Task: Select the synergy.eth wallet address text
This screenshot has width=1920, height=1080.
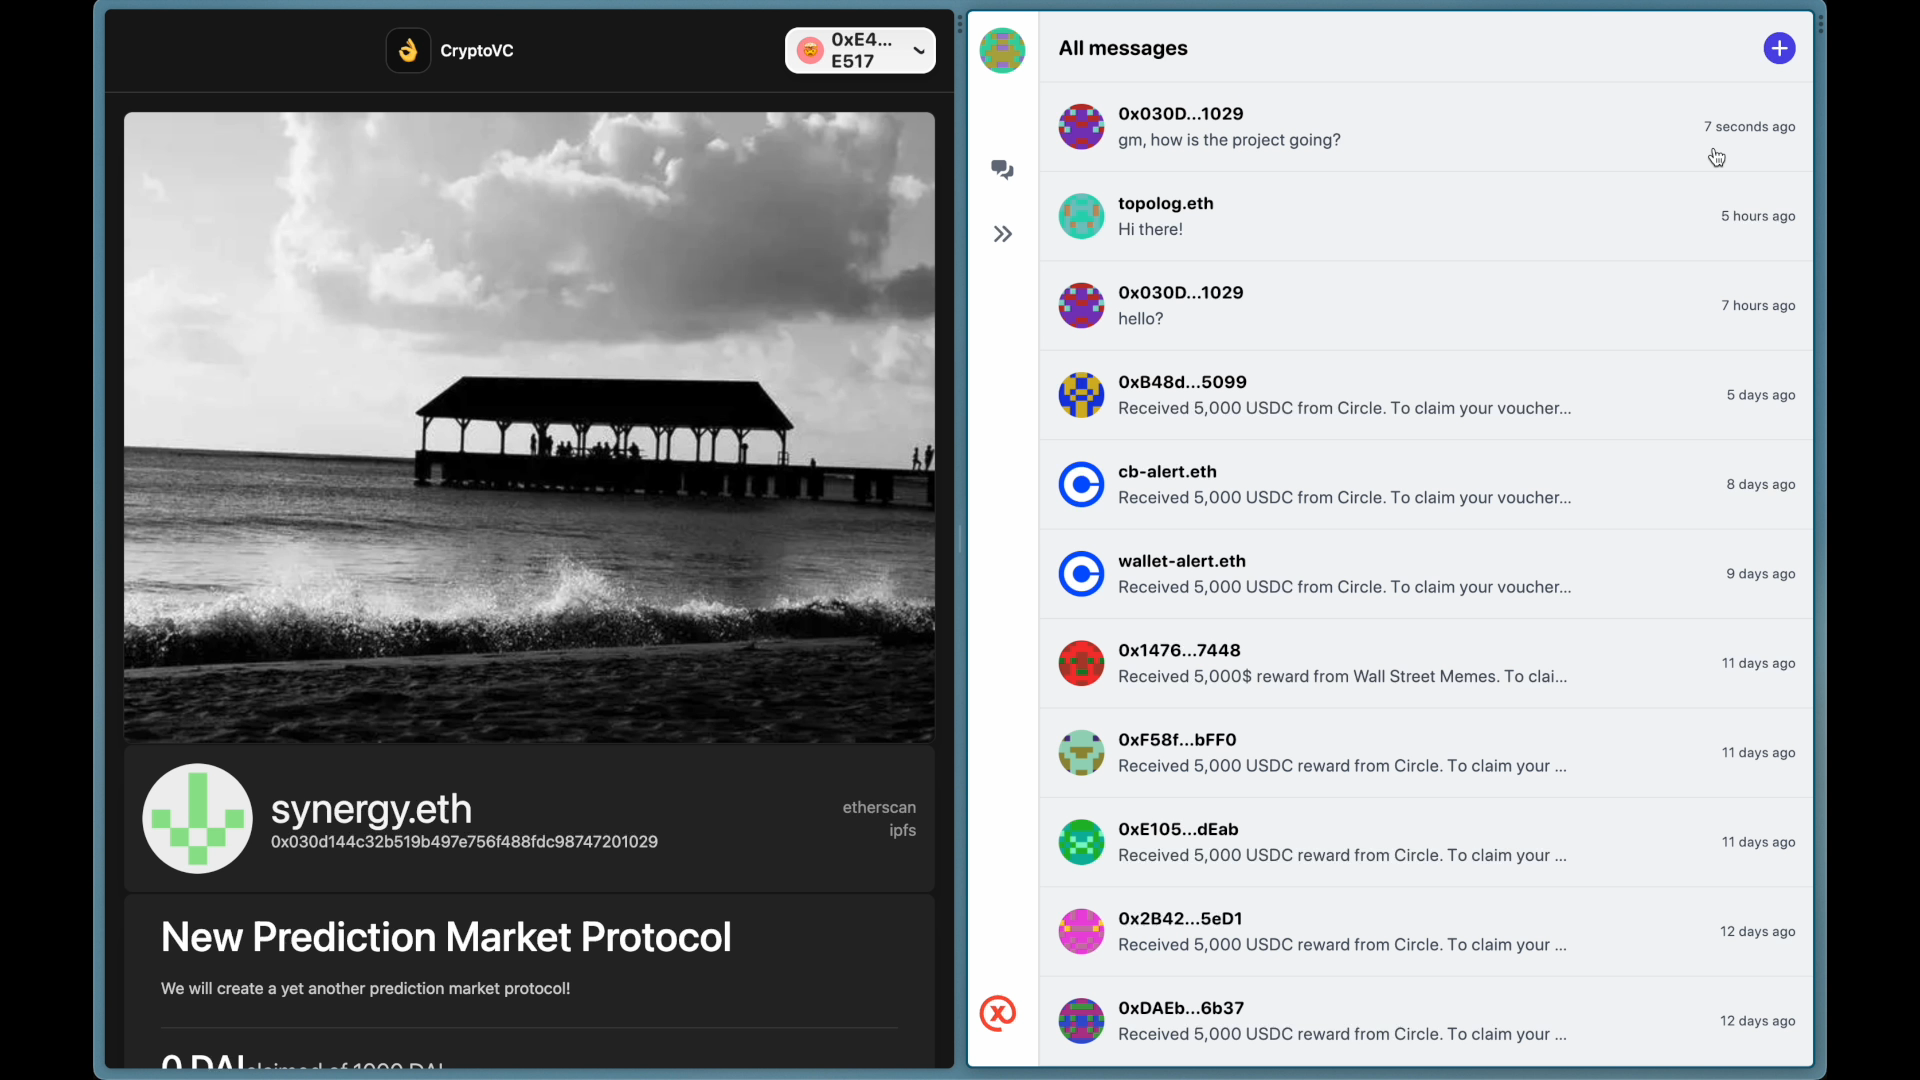Action: (464, 842)
